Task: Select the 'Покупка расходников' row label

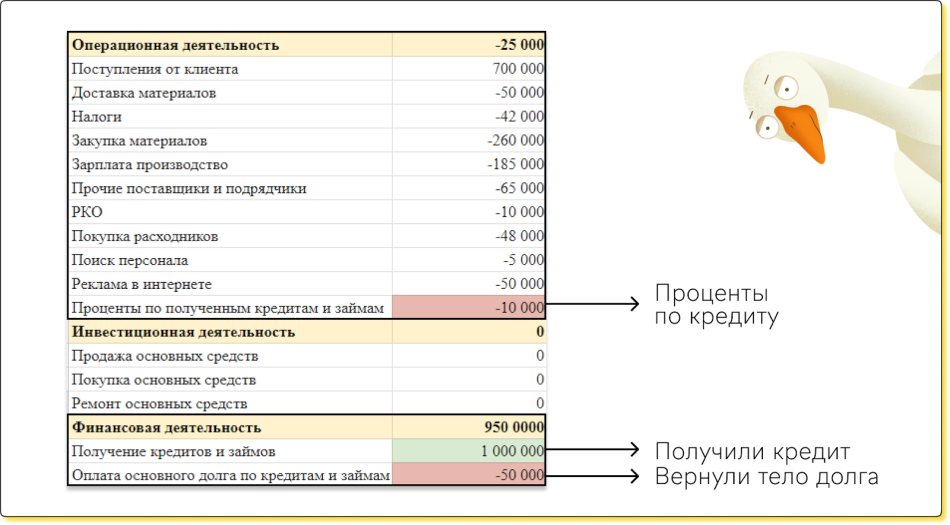Action: point(145,237)
